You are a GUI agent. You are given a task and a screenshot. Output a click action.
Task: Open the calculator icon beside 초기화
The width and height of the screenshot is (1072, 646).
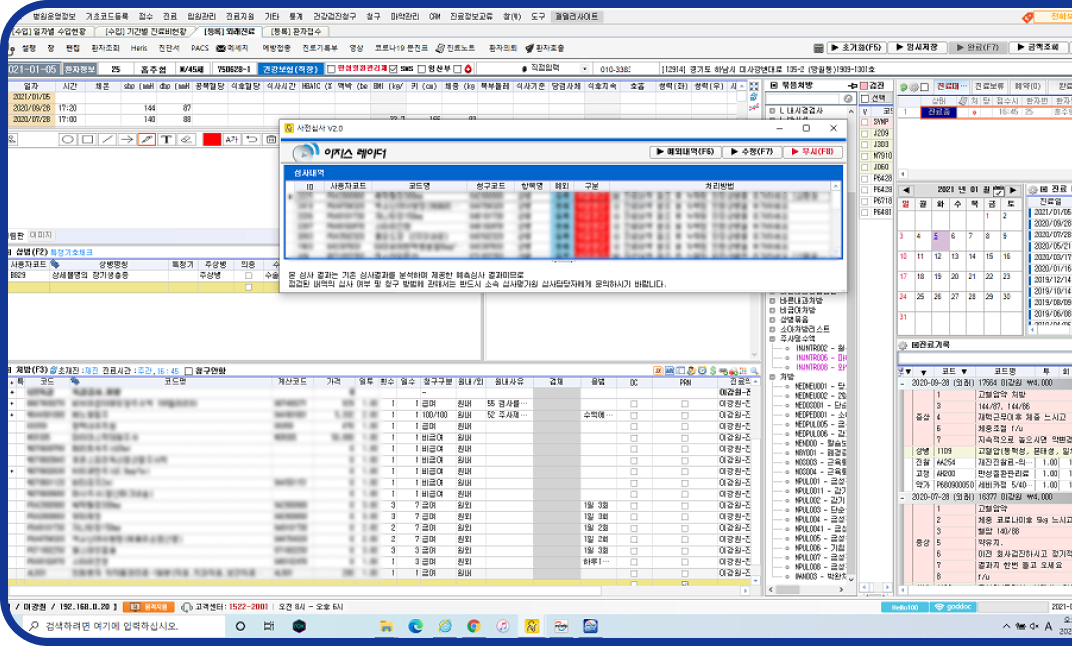(818, 48)
